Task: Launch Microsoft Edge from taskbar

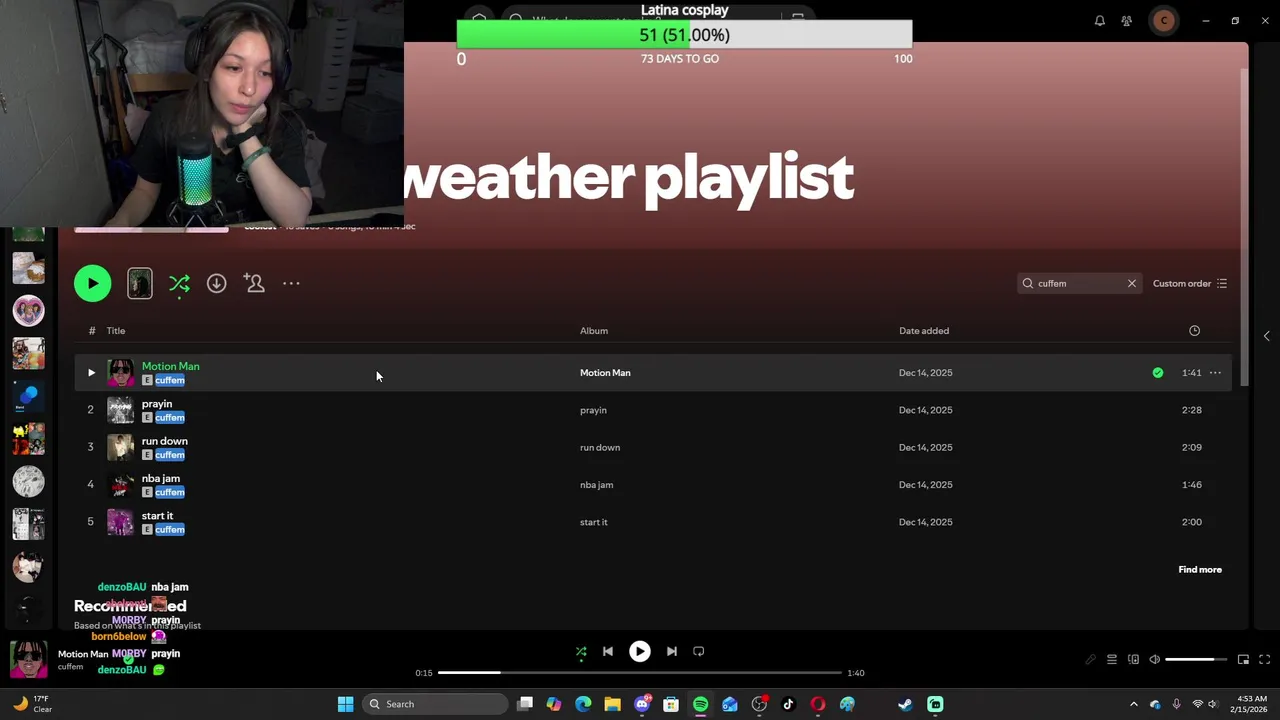Action: (583, 704)
